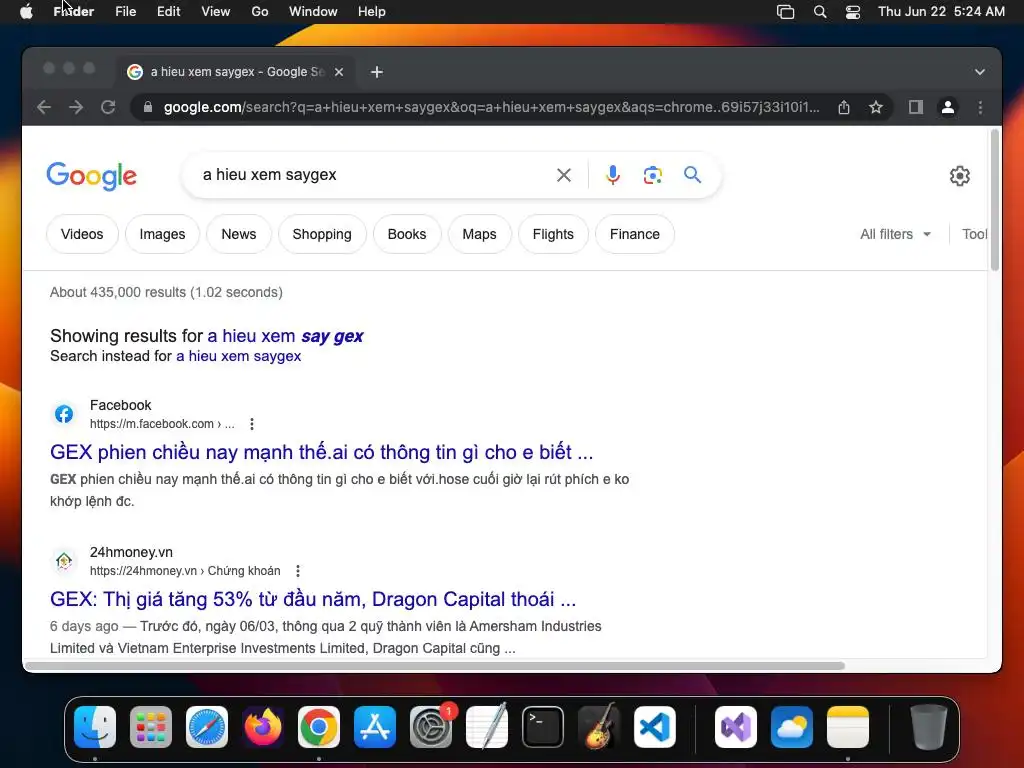Viewport: 1024px width, 768px height.
Task: Expand the All filters dropdown
Action: tap(895, 234)
